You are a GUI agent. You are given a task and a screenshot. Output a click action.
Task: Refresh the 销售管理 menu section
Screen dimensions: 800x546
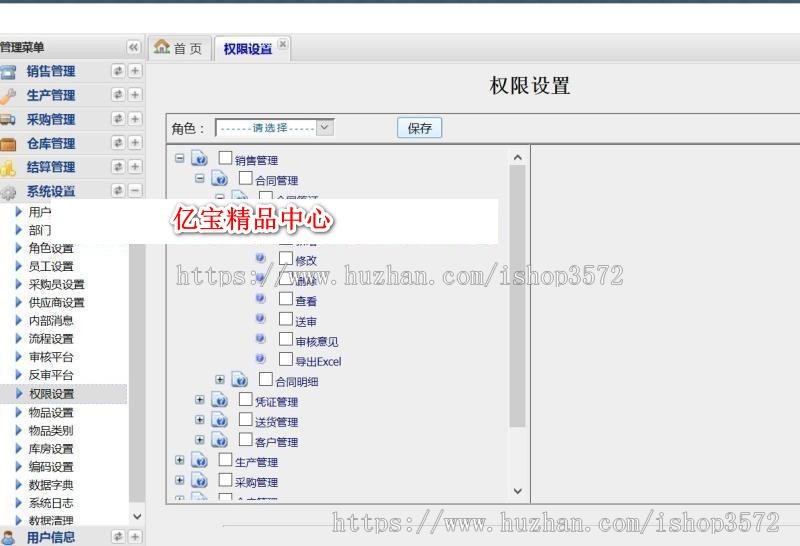tap(118, 71)
